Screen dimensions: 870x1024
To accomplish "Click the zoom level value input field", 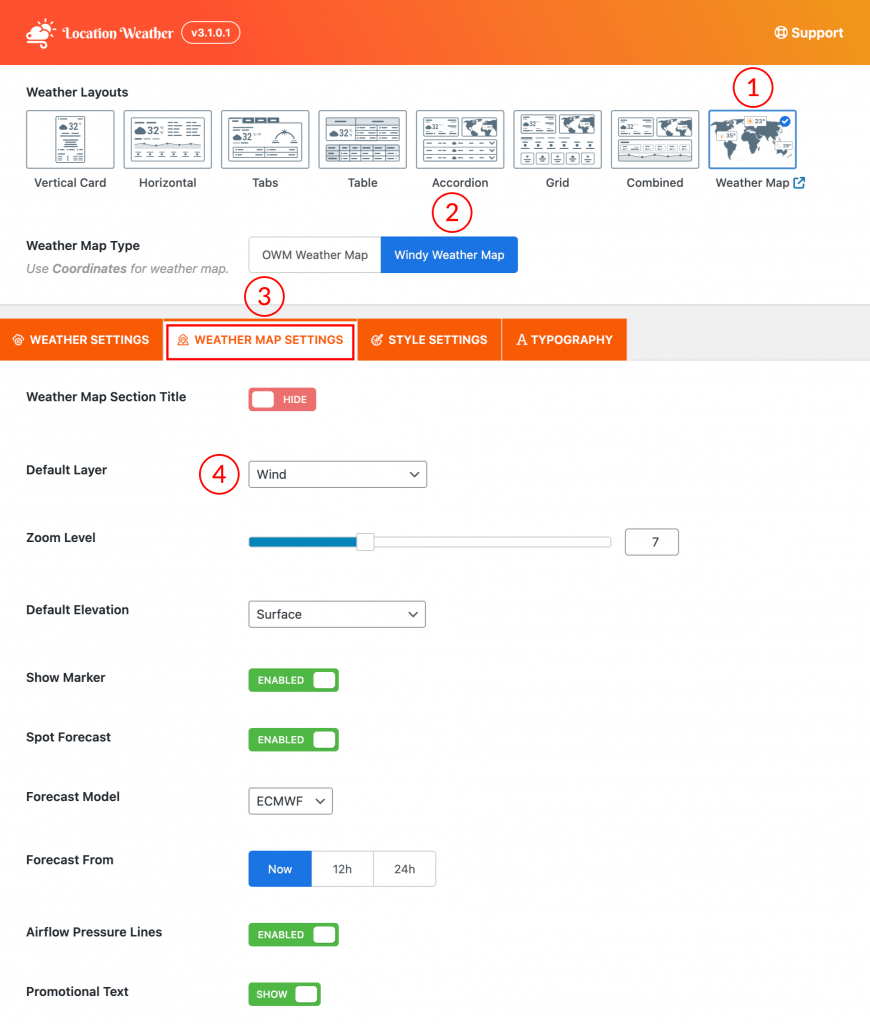I will [651, 541].
